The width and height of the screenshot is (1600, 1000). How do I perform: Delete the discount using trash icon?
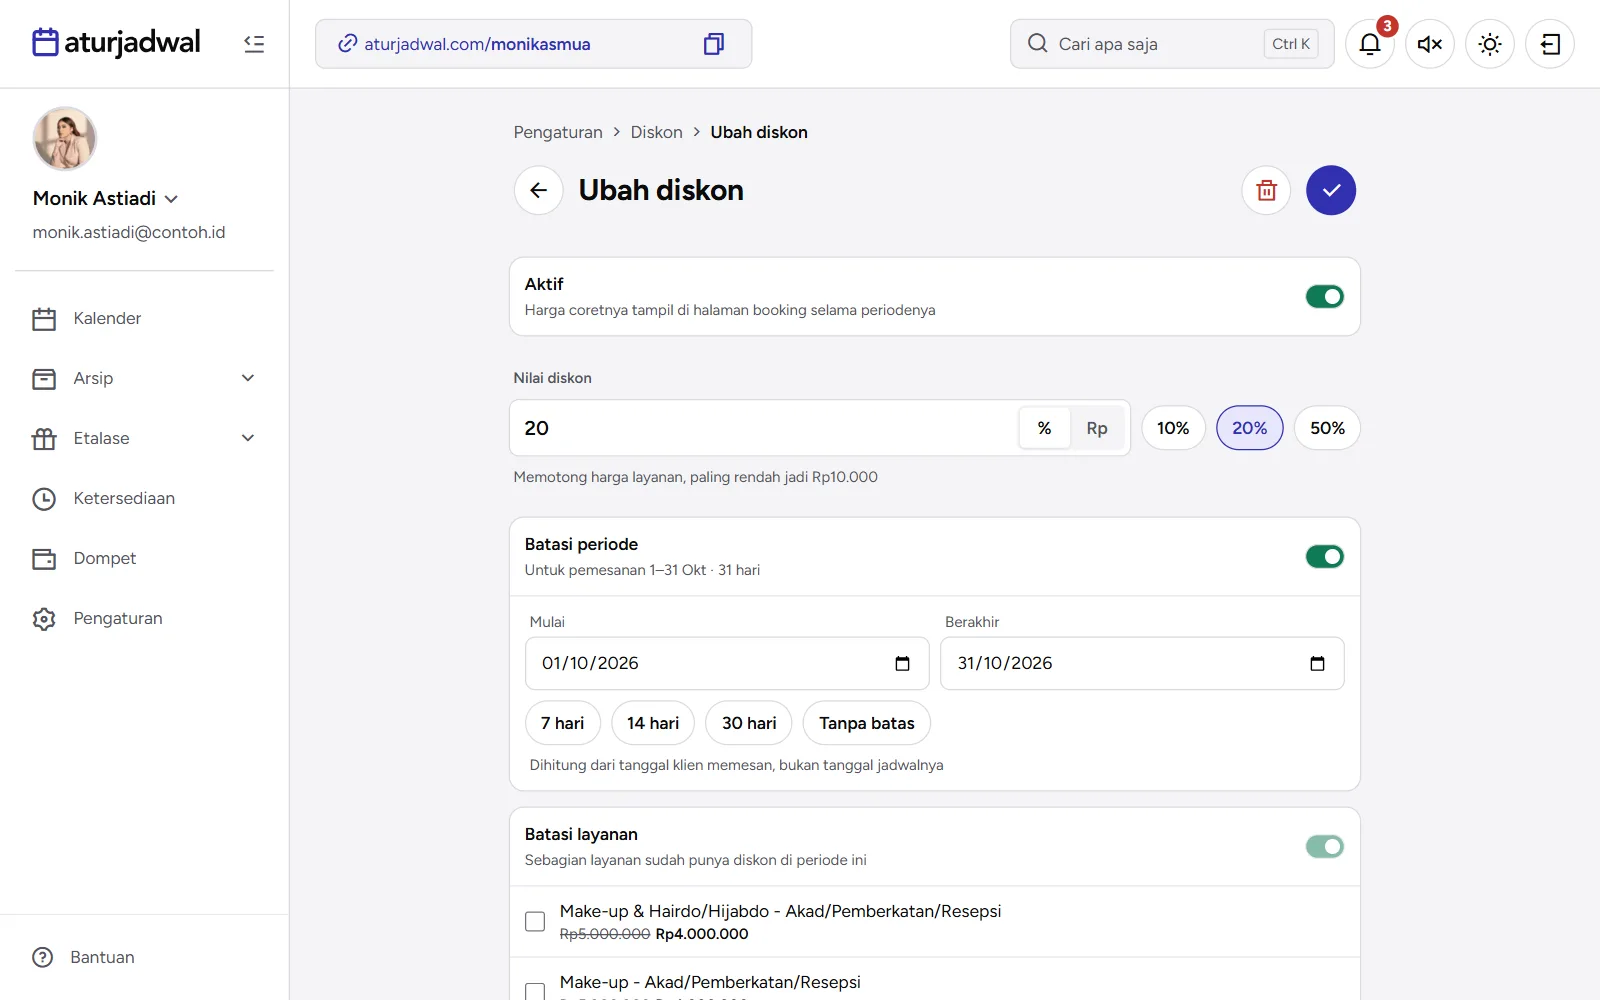1266,190
